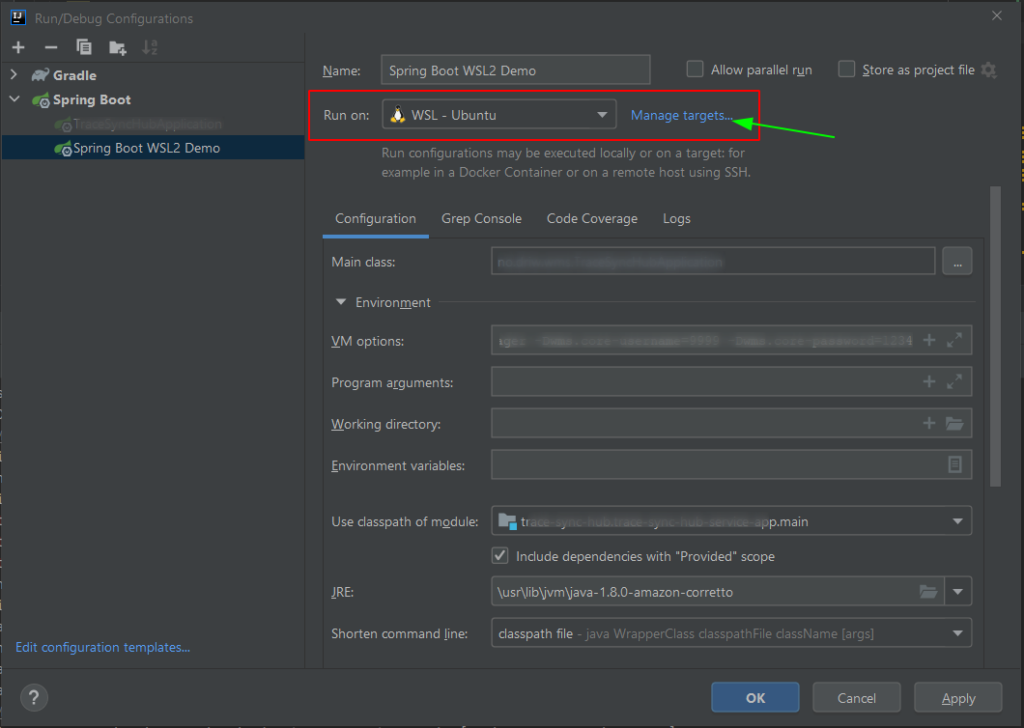The width and height of the screenshot is (1024, 728).
Task: Expand the Program arguments field
Action: tap(954, 382)
